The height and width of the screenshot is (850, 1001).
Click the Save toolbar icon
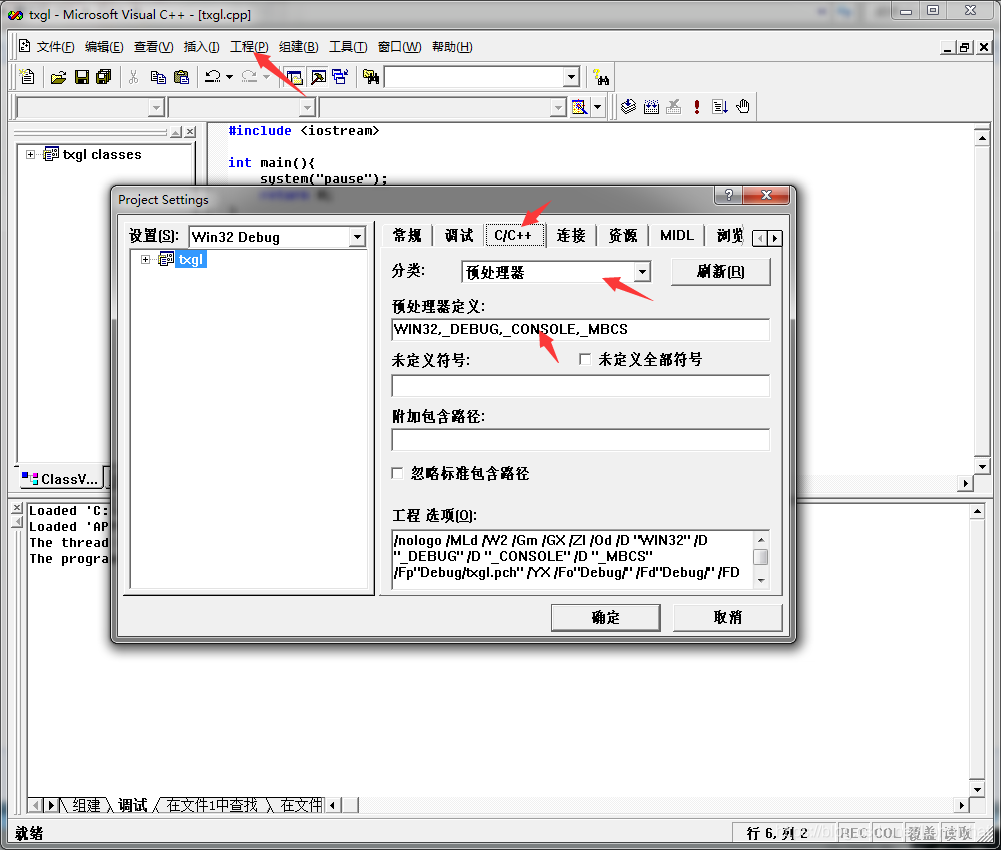coord(82,77)
